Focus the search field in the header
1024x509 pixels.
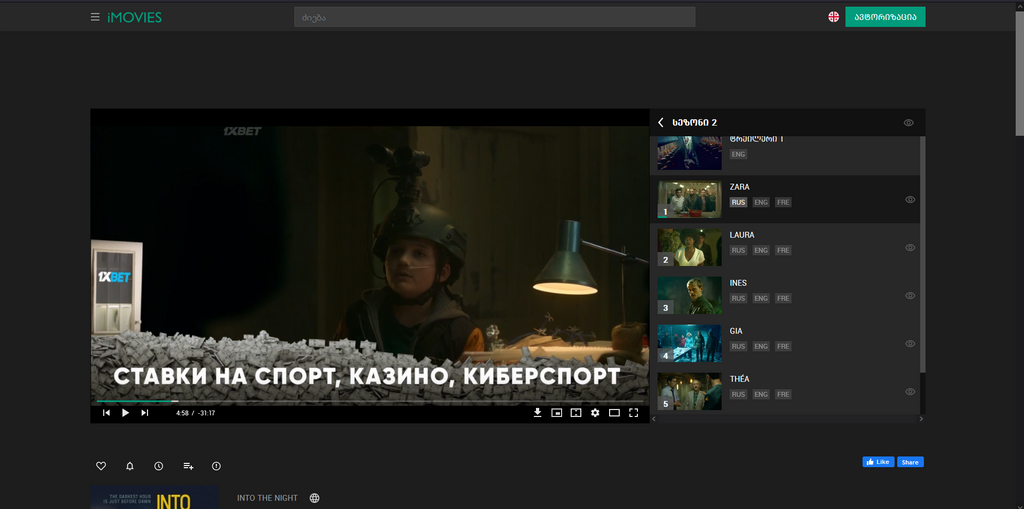[494, 17]
